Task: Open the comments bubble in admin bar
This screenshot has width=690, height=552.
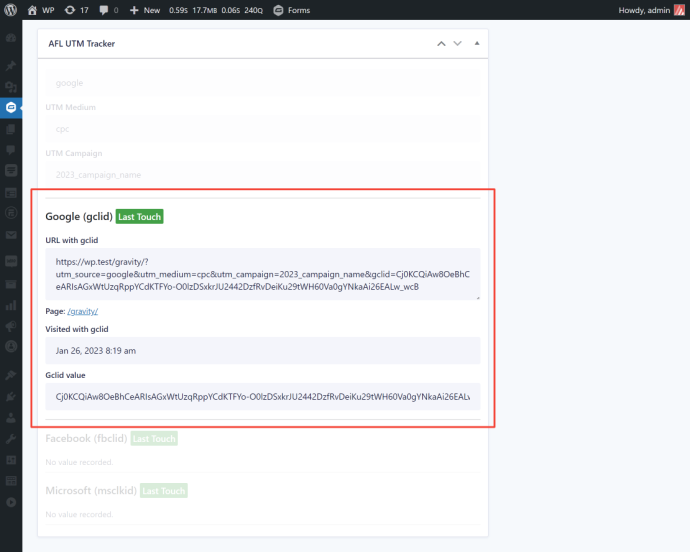Action: [109, 10]
